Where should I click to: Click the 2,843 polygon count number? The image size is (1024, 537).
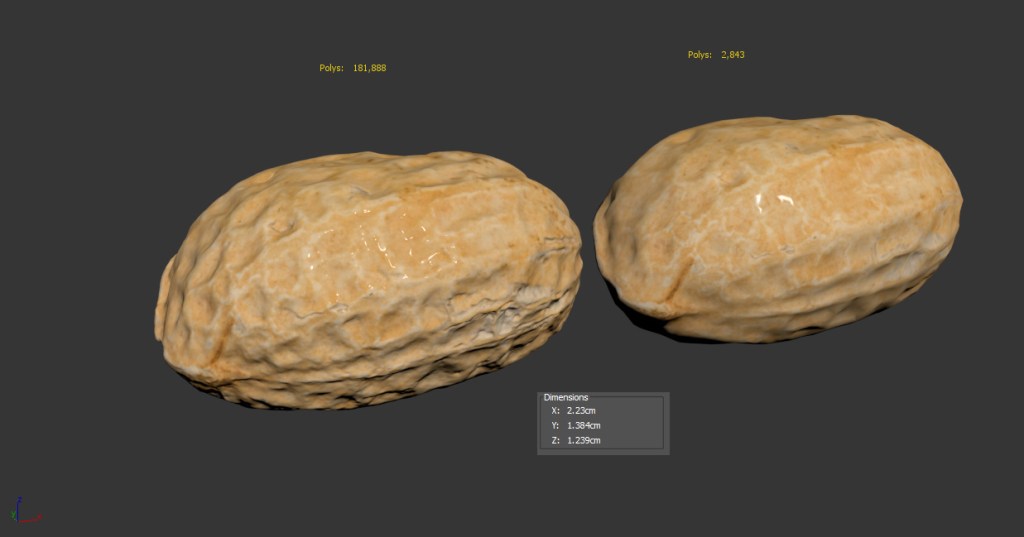tap(732, 55)
